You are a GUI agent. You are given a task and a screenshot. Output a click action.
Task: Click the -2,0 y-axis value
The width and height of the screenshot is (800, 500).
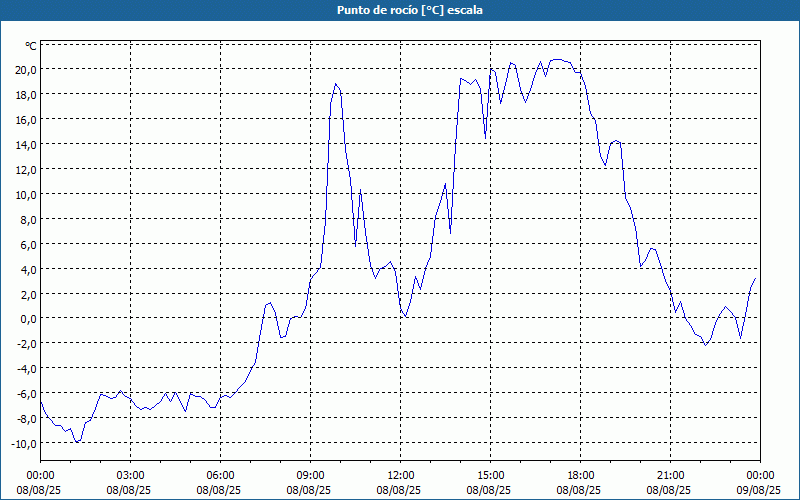27,344
